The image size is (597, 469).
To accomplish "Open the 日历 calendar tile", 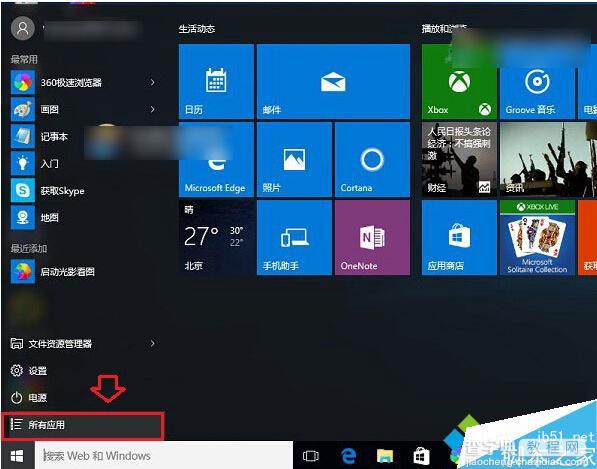I will (x=216, y=81).
